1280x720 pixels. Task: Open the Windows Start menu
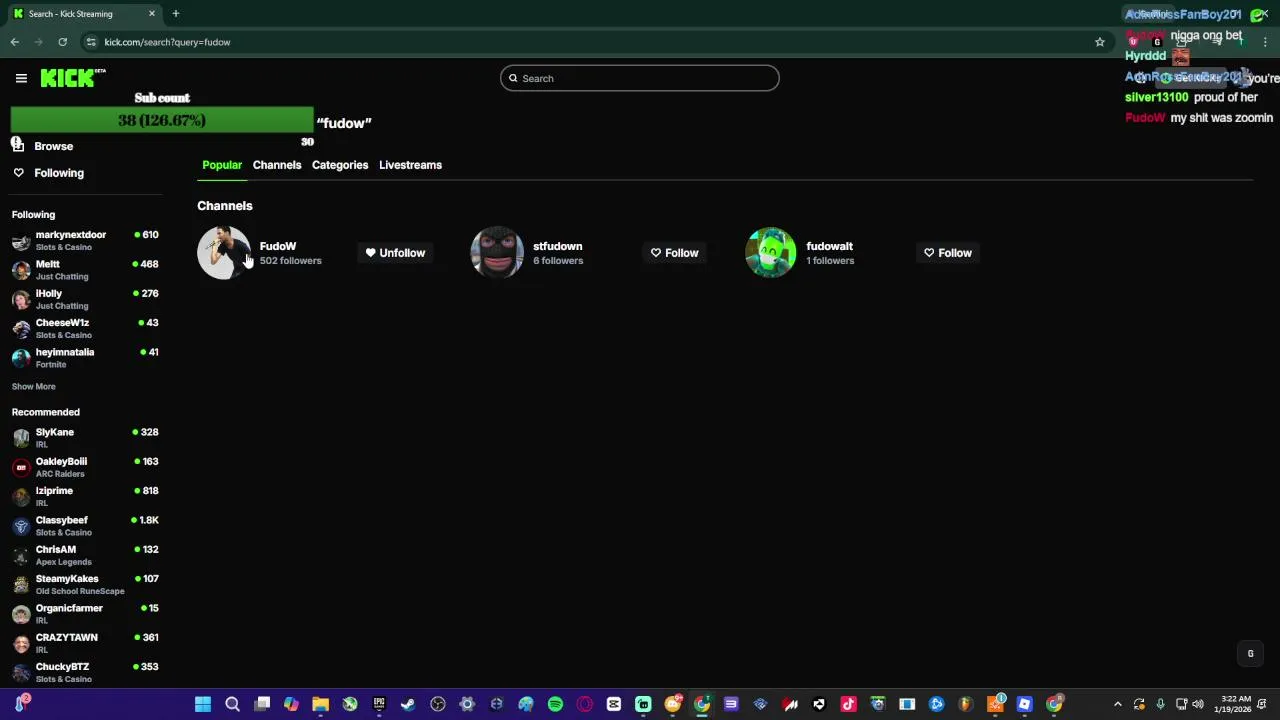pos(203,704)
